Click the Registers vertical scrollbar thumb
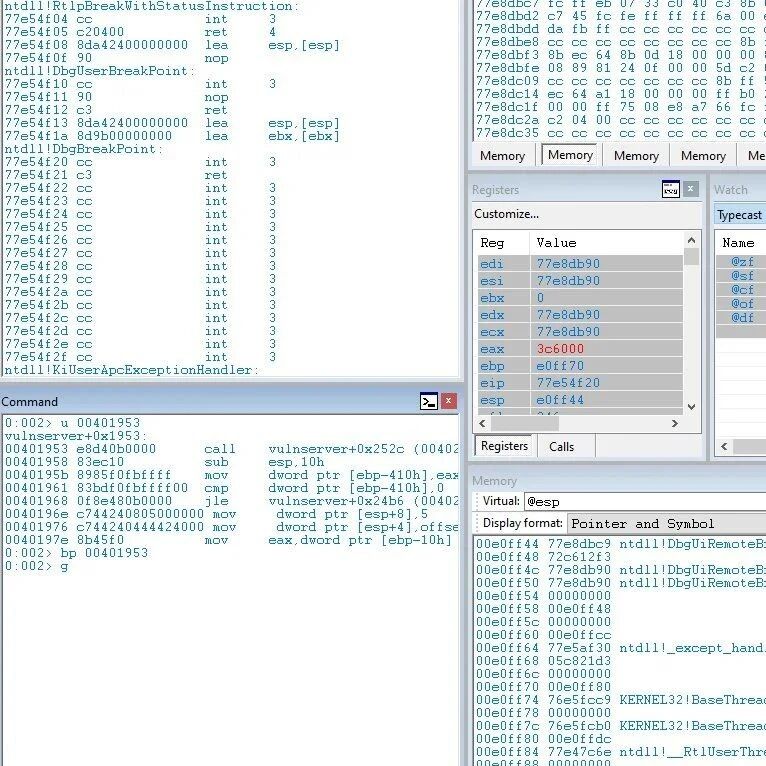Screen dimensions: 766x766 (x=691, y=256)
